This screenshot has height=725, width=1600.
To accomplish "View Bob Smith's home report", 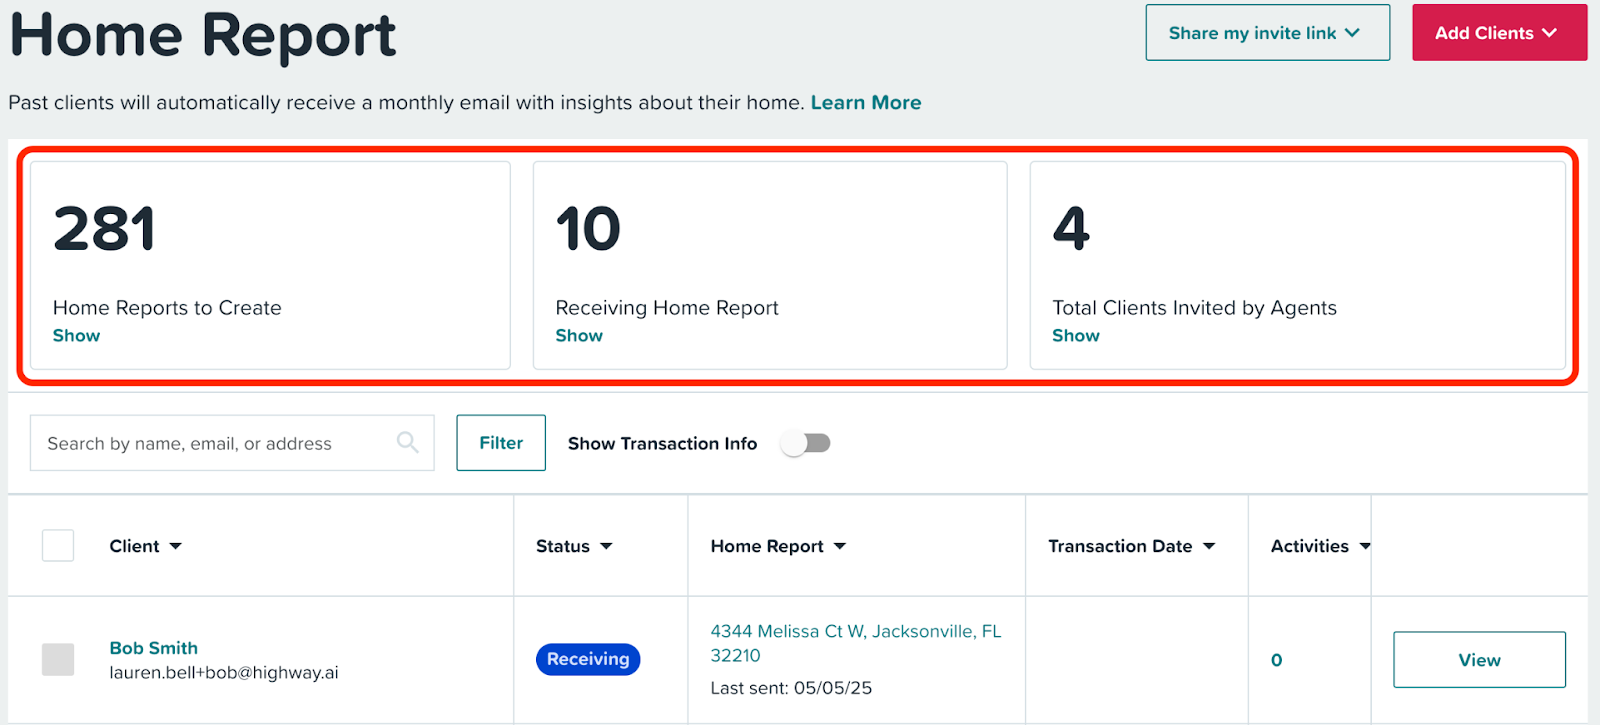I will pyautogui.click(x=1479, y=660).
